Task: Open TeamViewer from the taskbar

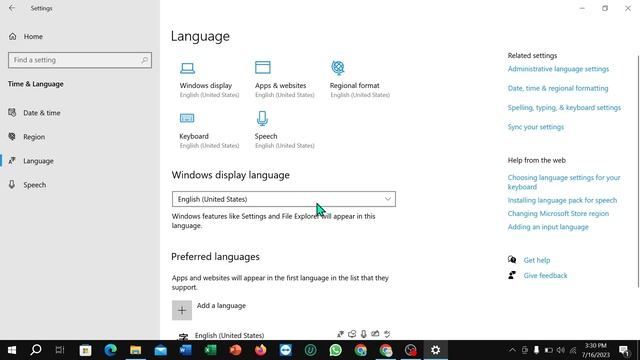Action: coord(285,350)
